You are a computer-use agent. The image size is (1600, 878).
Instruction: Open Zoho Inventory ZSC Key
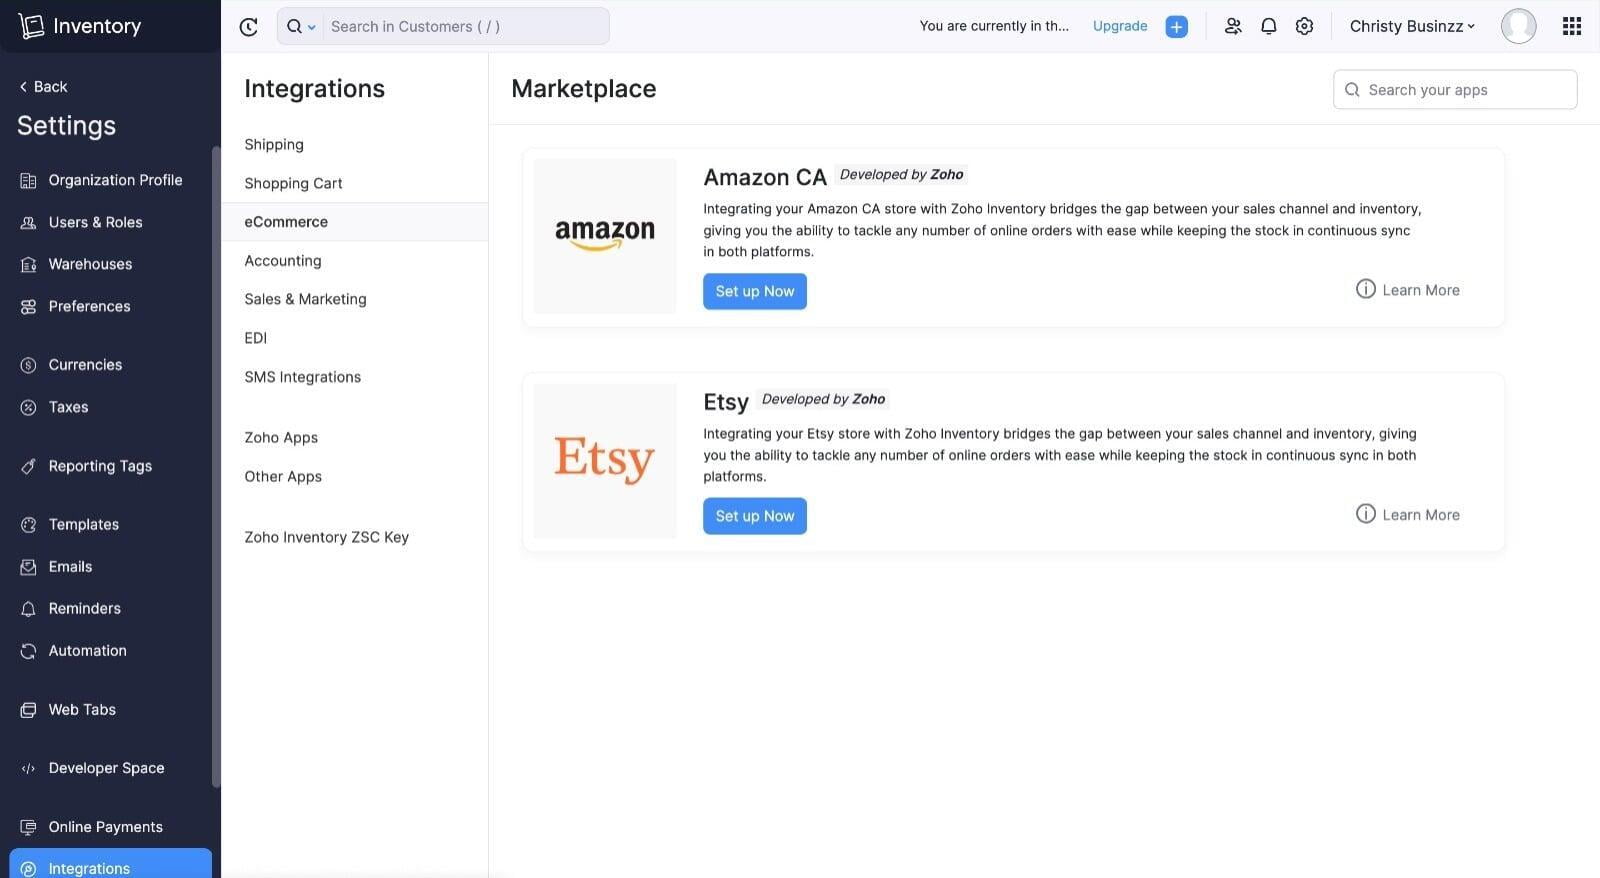pos(326,537)
